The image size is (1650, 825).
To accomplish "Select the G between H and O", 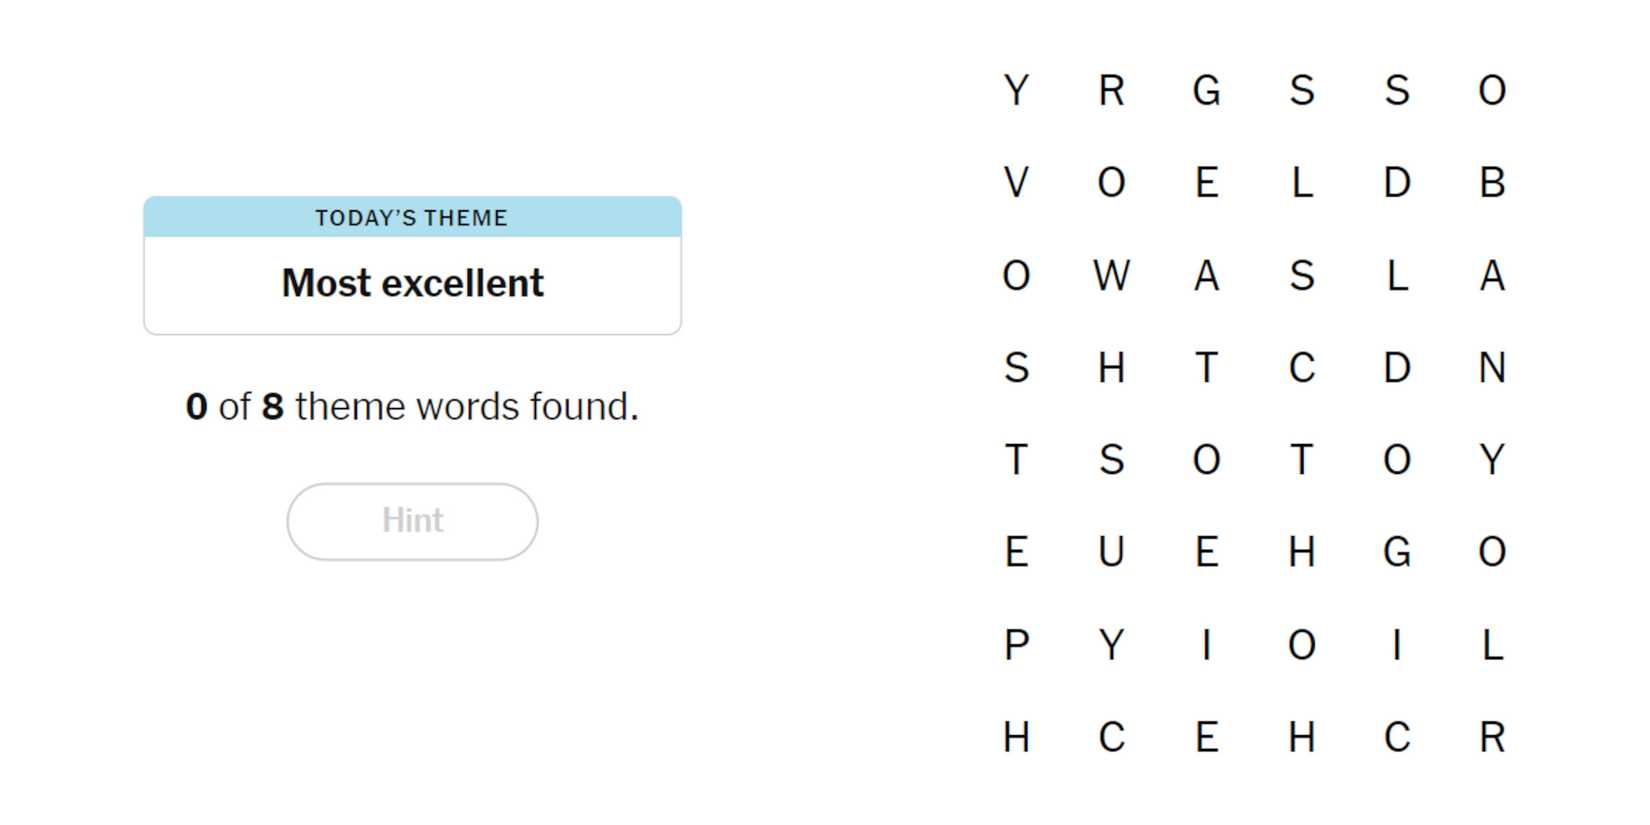I will point(1397,552).
